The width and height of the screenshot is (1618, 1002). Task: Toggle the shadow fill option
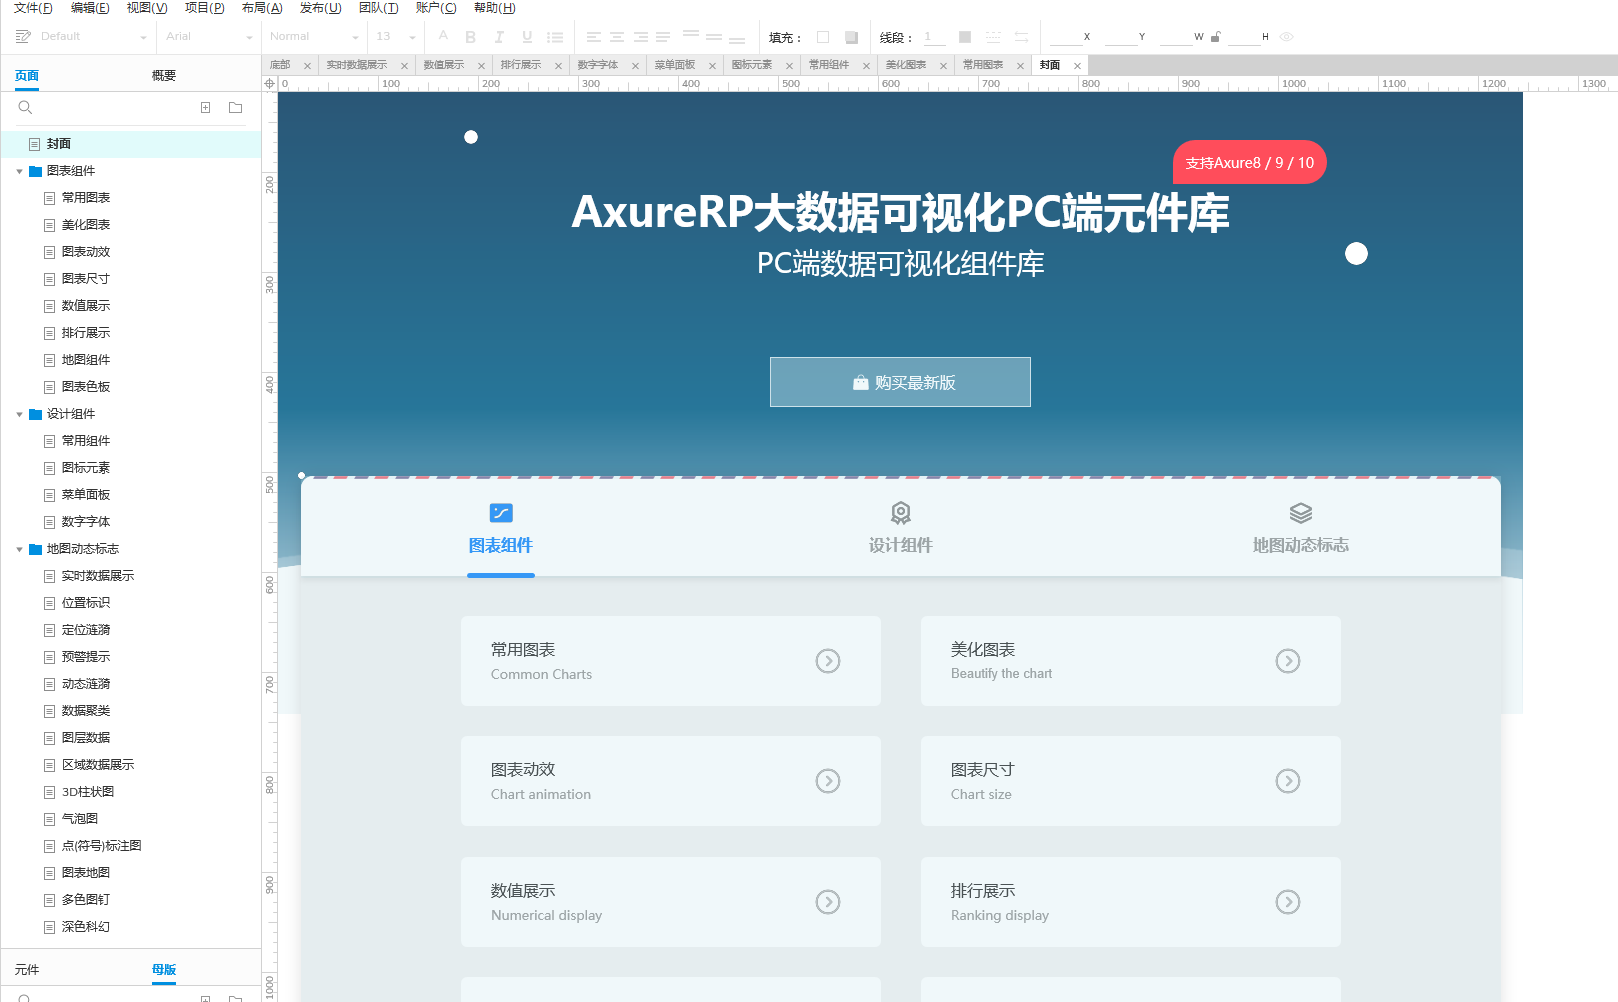tap(851, 37)
